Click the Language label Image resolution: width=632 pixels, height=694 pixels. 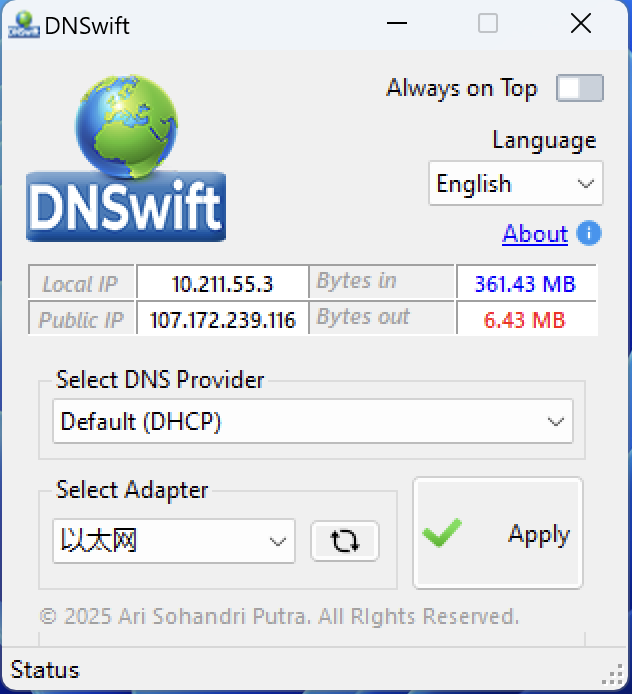[x=544, y=140]
